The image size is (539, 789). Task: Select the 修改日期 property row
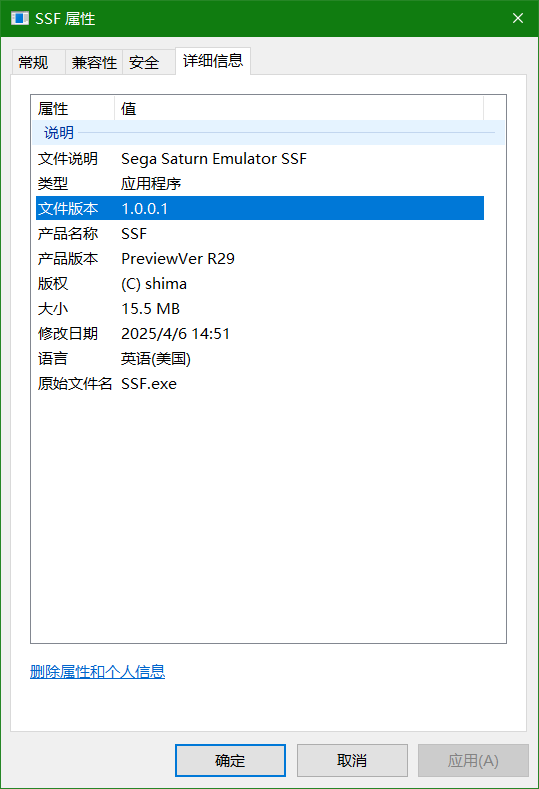[x=260, y=334]
